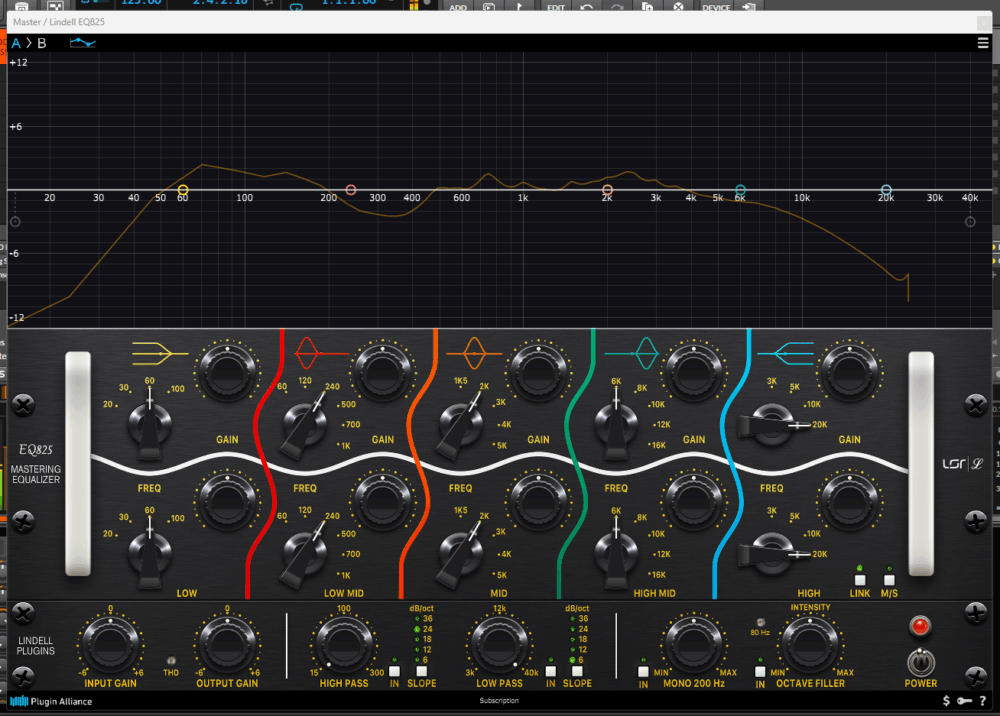1000x716 pixels.
Task: Click the upper Low Mid frequency selector knob
Action: coord(305,424)
